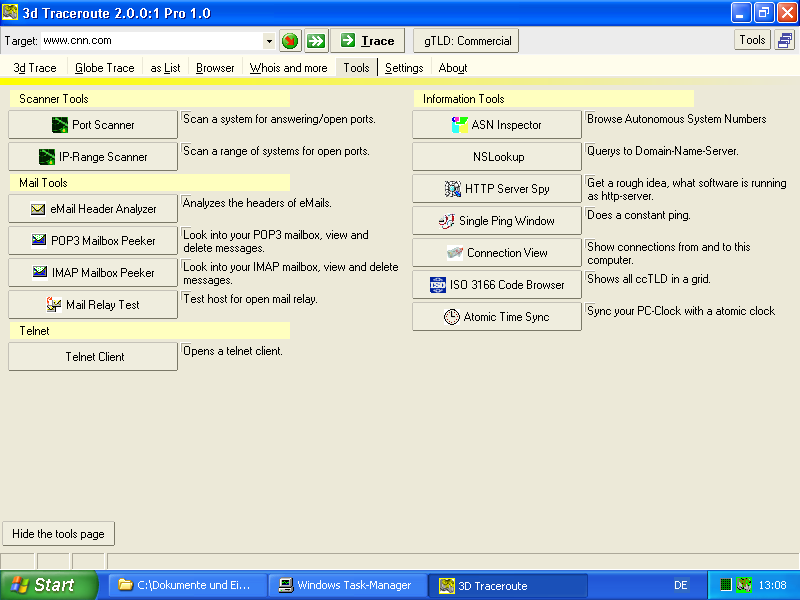Launch the HTTP Server Spy

point(497,189)
